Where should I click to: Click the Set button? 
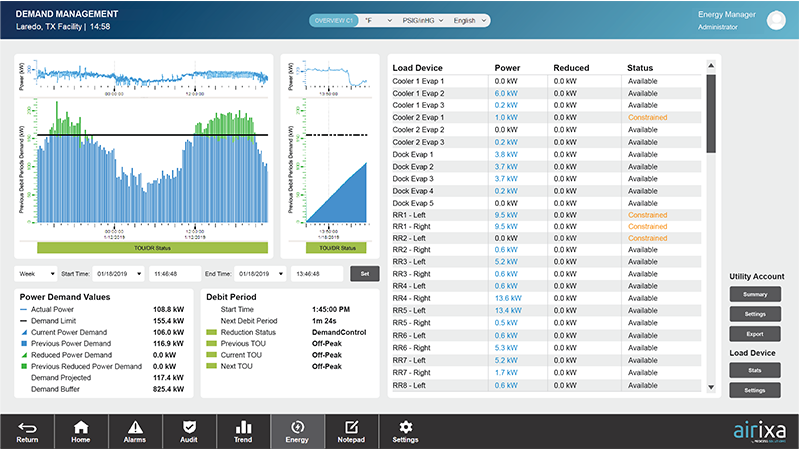point(364,273)
